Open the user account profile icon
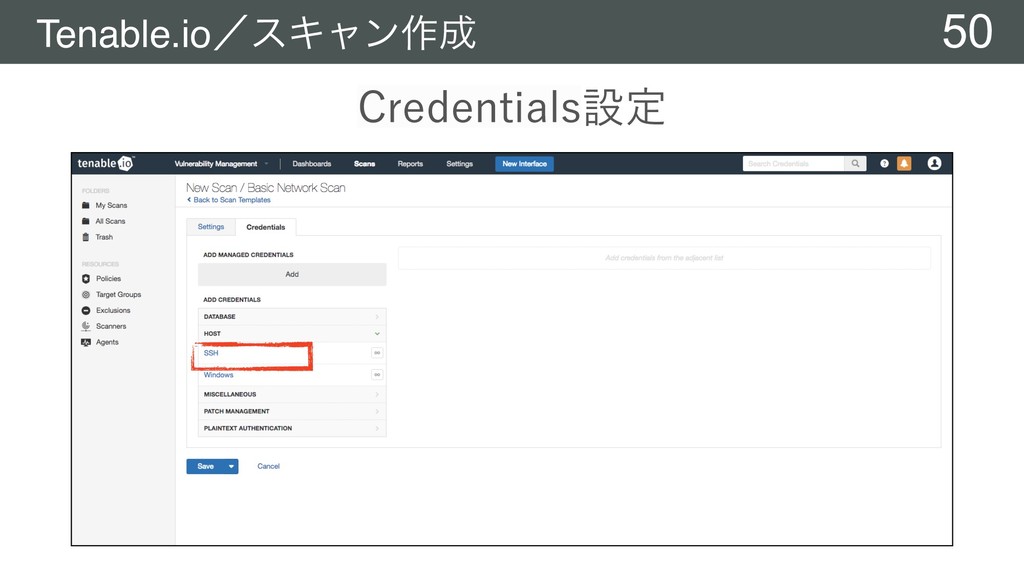Image resolution: width=1024 pixels, height=576 pixels. pos(935,163)
